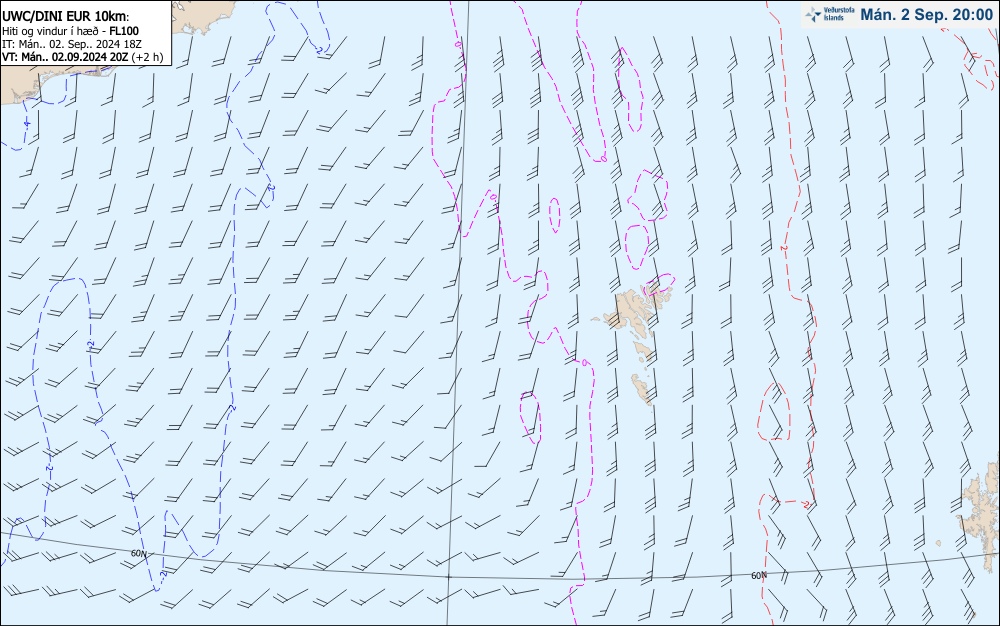
Task: Click the red closed contour southeast of the Faroes
Action: pyautogui.click(x=774, y=412)
